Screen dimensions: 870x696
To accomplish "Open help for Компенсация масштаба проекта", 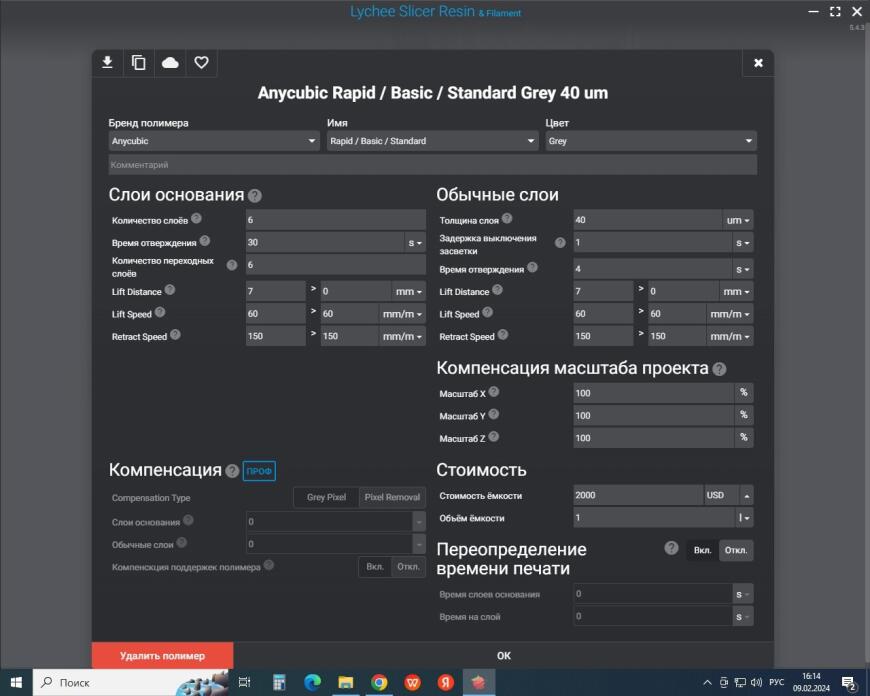I will pyautogui.click(x=719, y=369).
